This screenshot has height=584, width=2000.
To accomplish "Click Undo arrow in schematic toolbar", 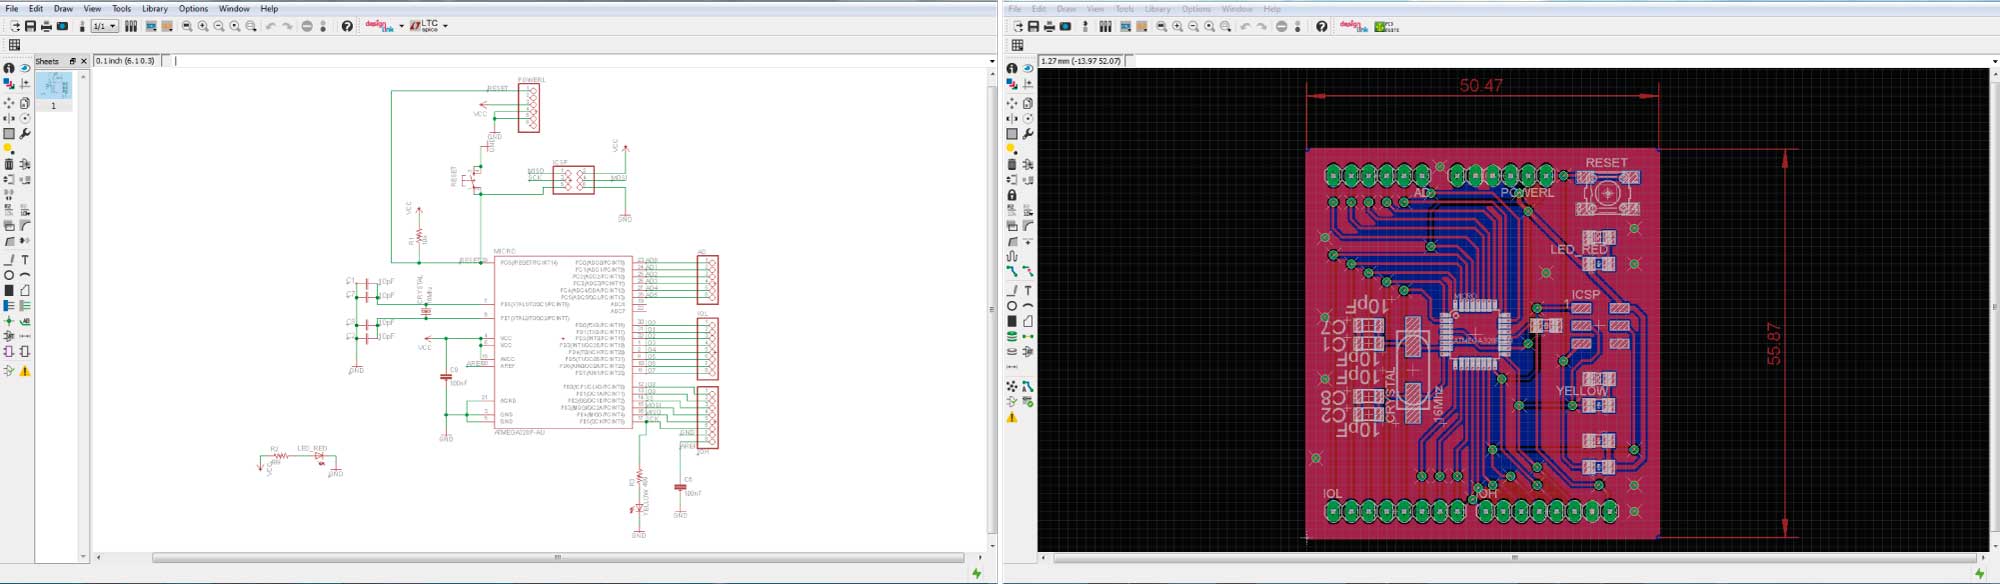I will (x=270, y=26).
